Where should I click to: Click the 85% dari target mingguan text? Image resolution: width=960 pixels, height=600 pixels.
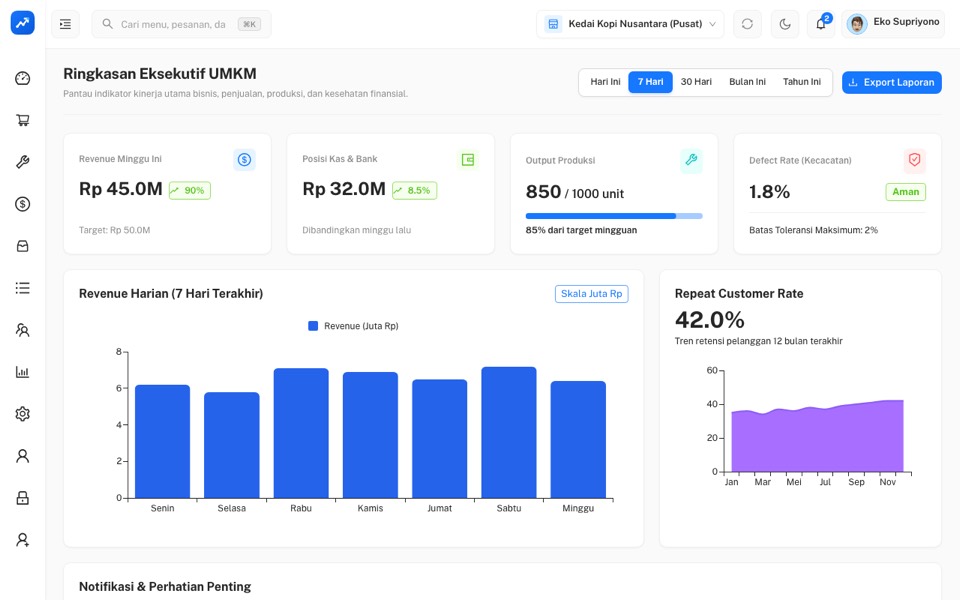point(581,230)
